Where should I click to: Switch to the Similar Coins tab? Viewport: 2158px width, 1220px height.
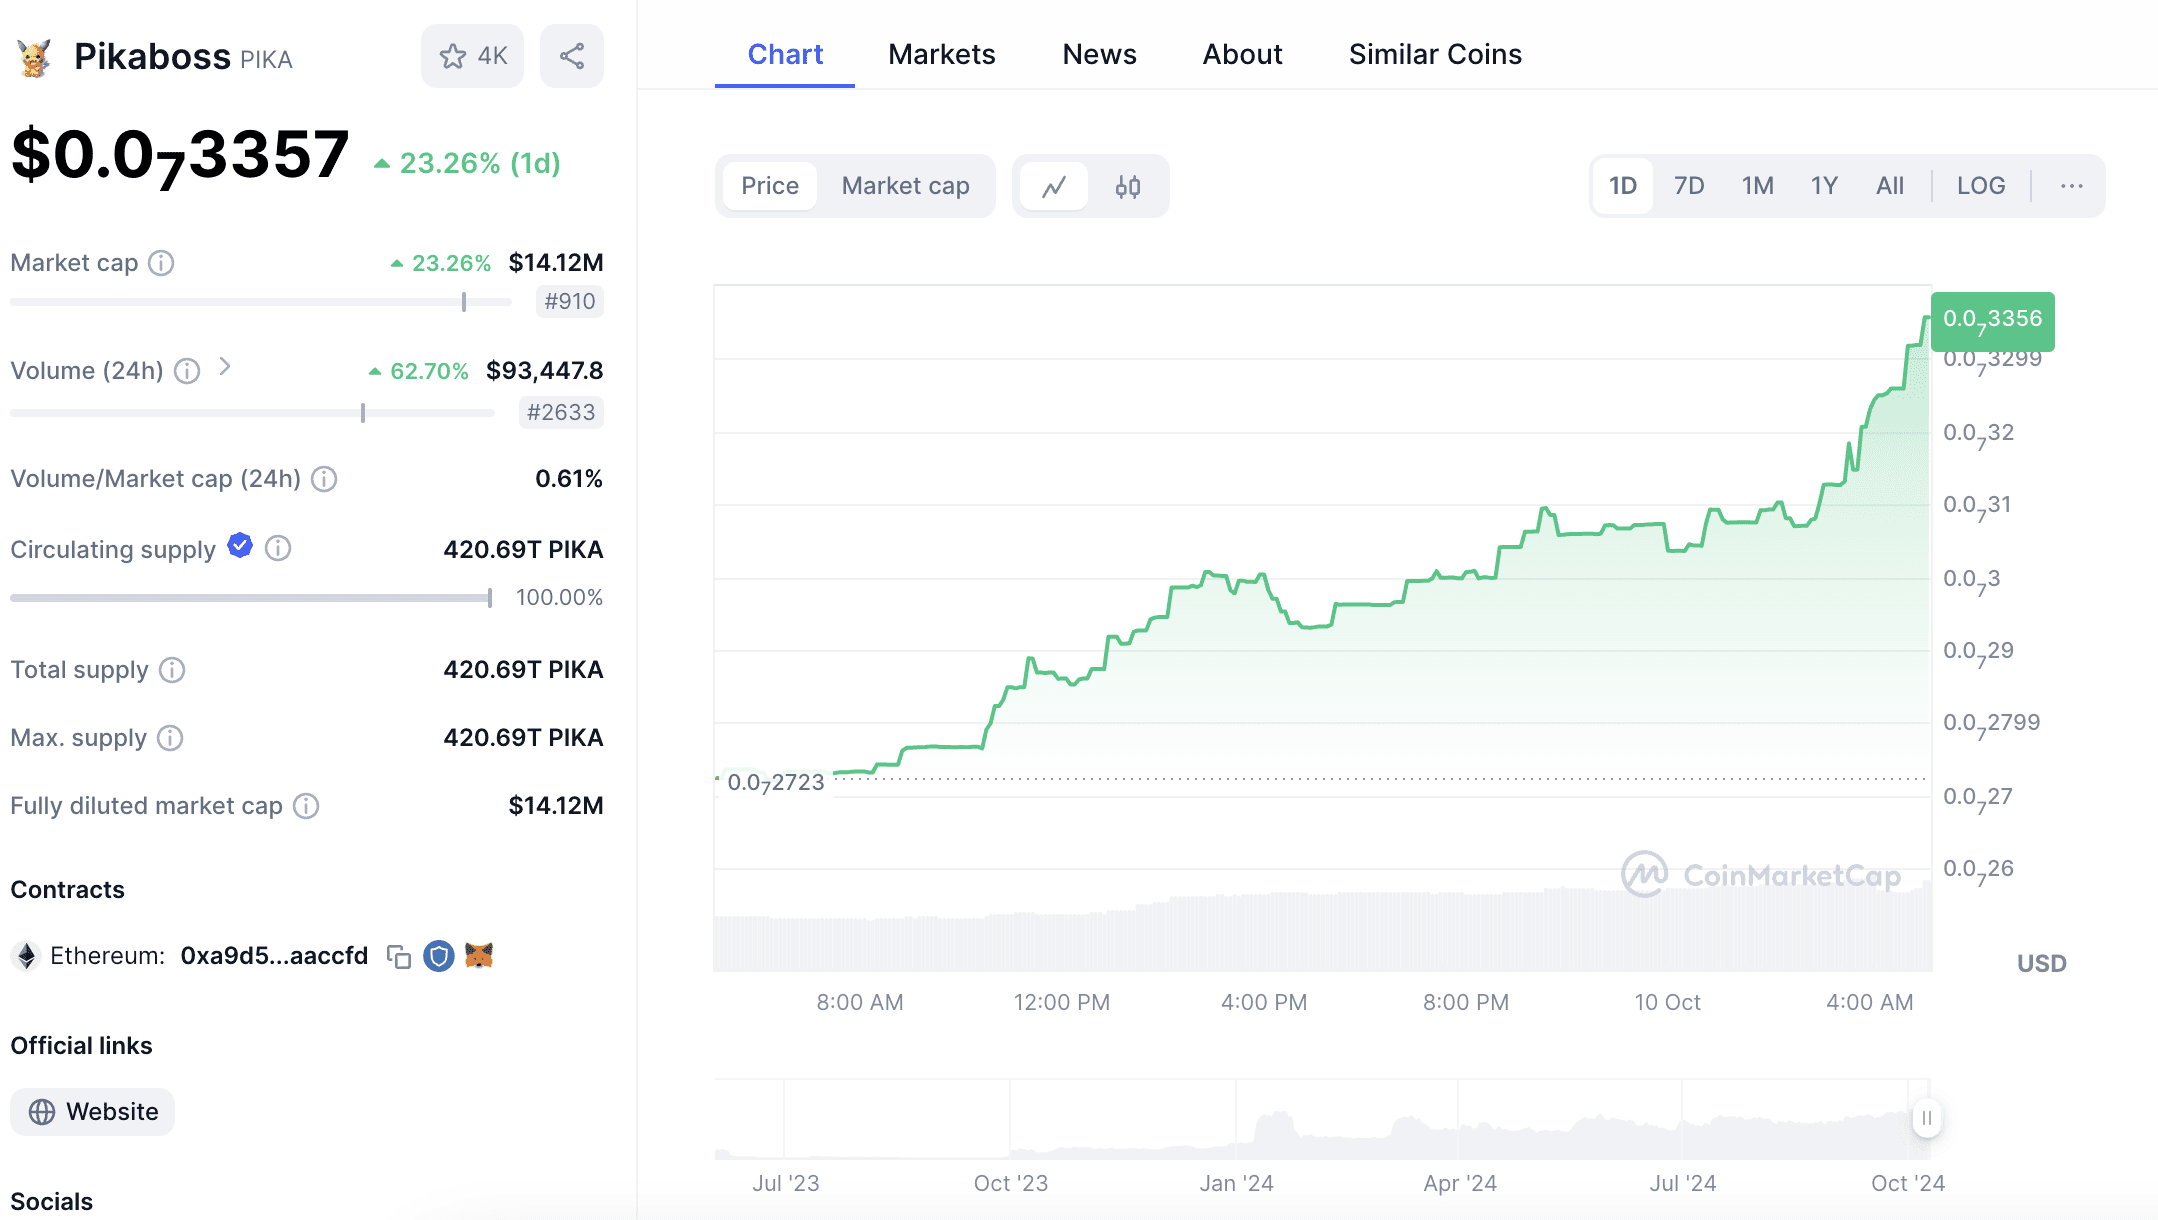[1434, 54]
